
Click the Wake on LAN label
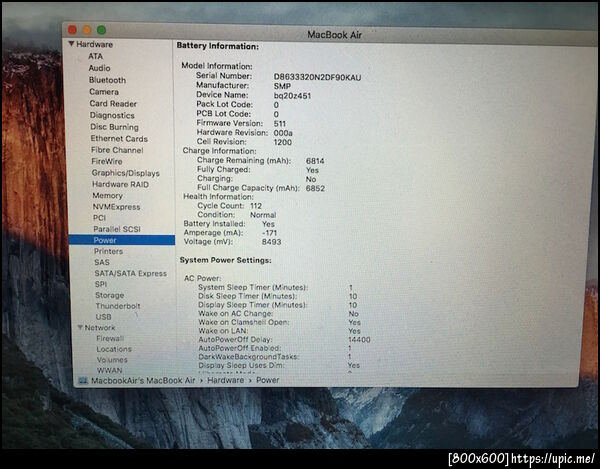tap(223, 331)
